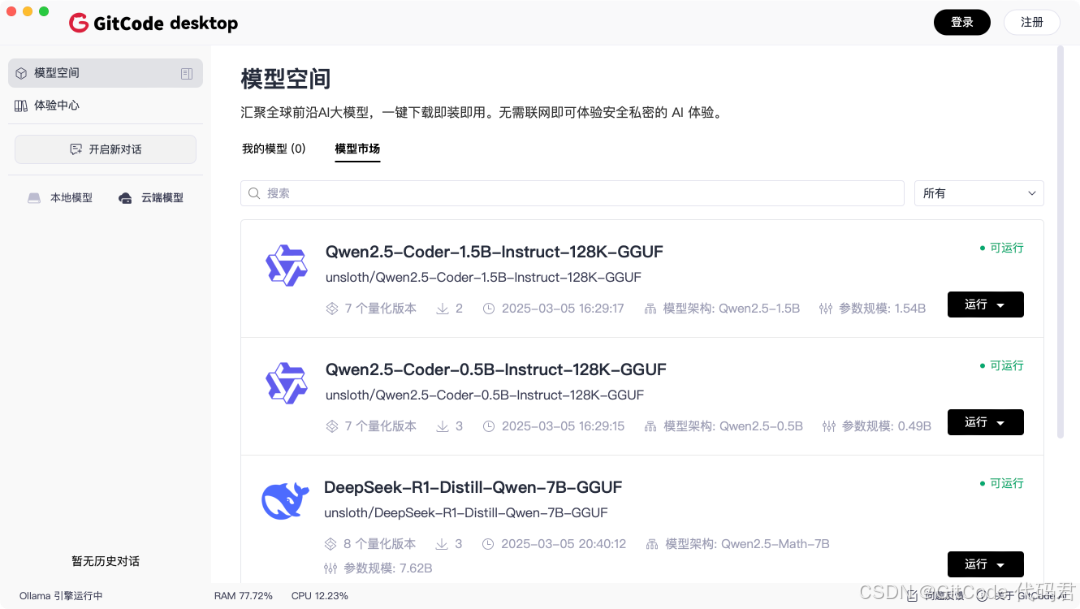Screen dimensions: 1080x609
Task: Click the 本地模型 disk icon
Action: point(34,198)
